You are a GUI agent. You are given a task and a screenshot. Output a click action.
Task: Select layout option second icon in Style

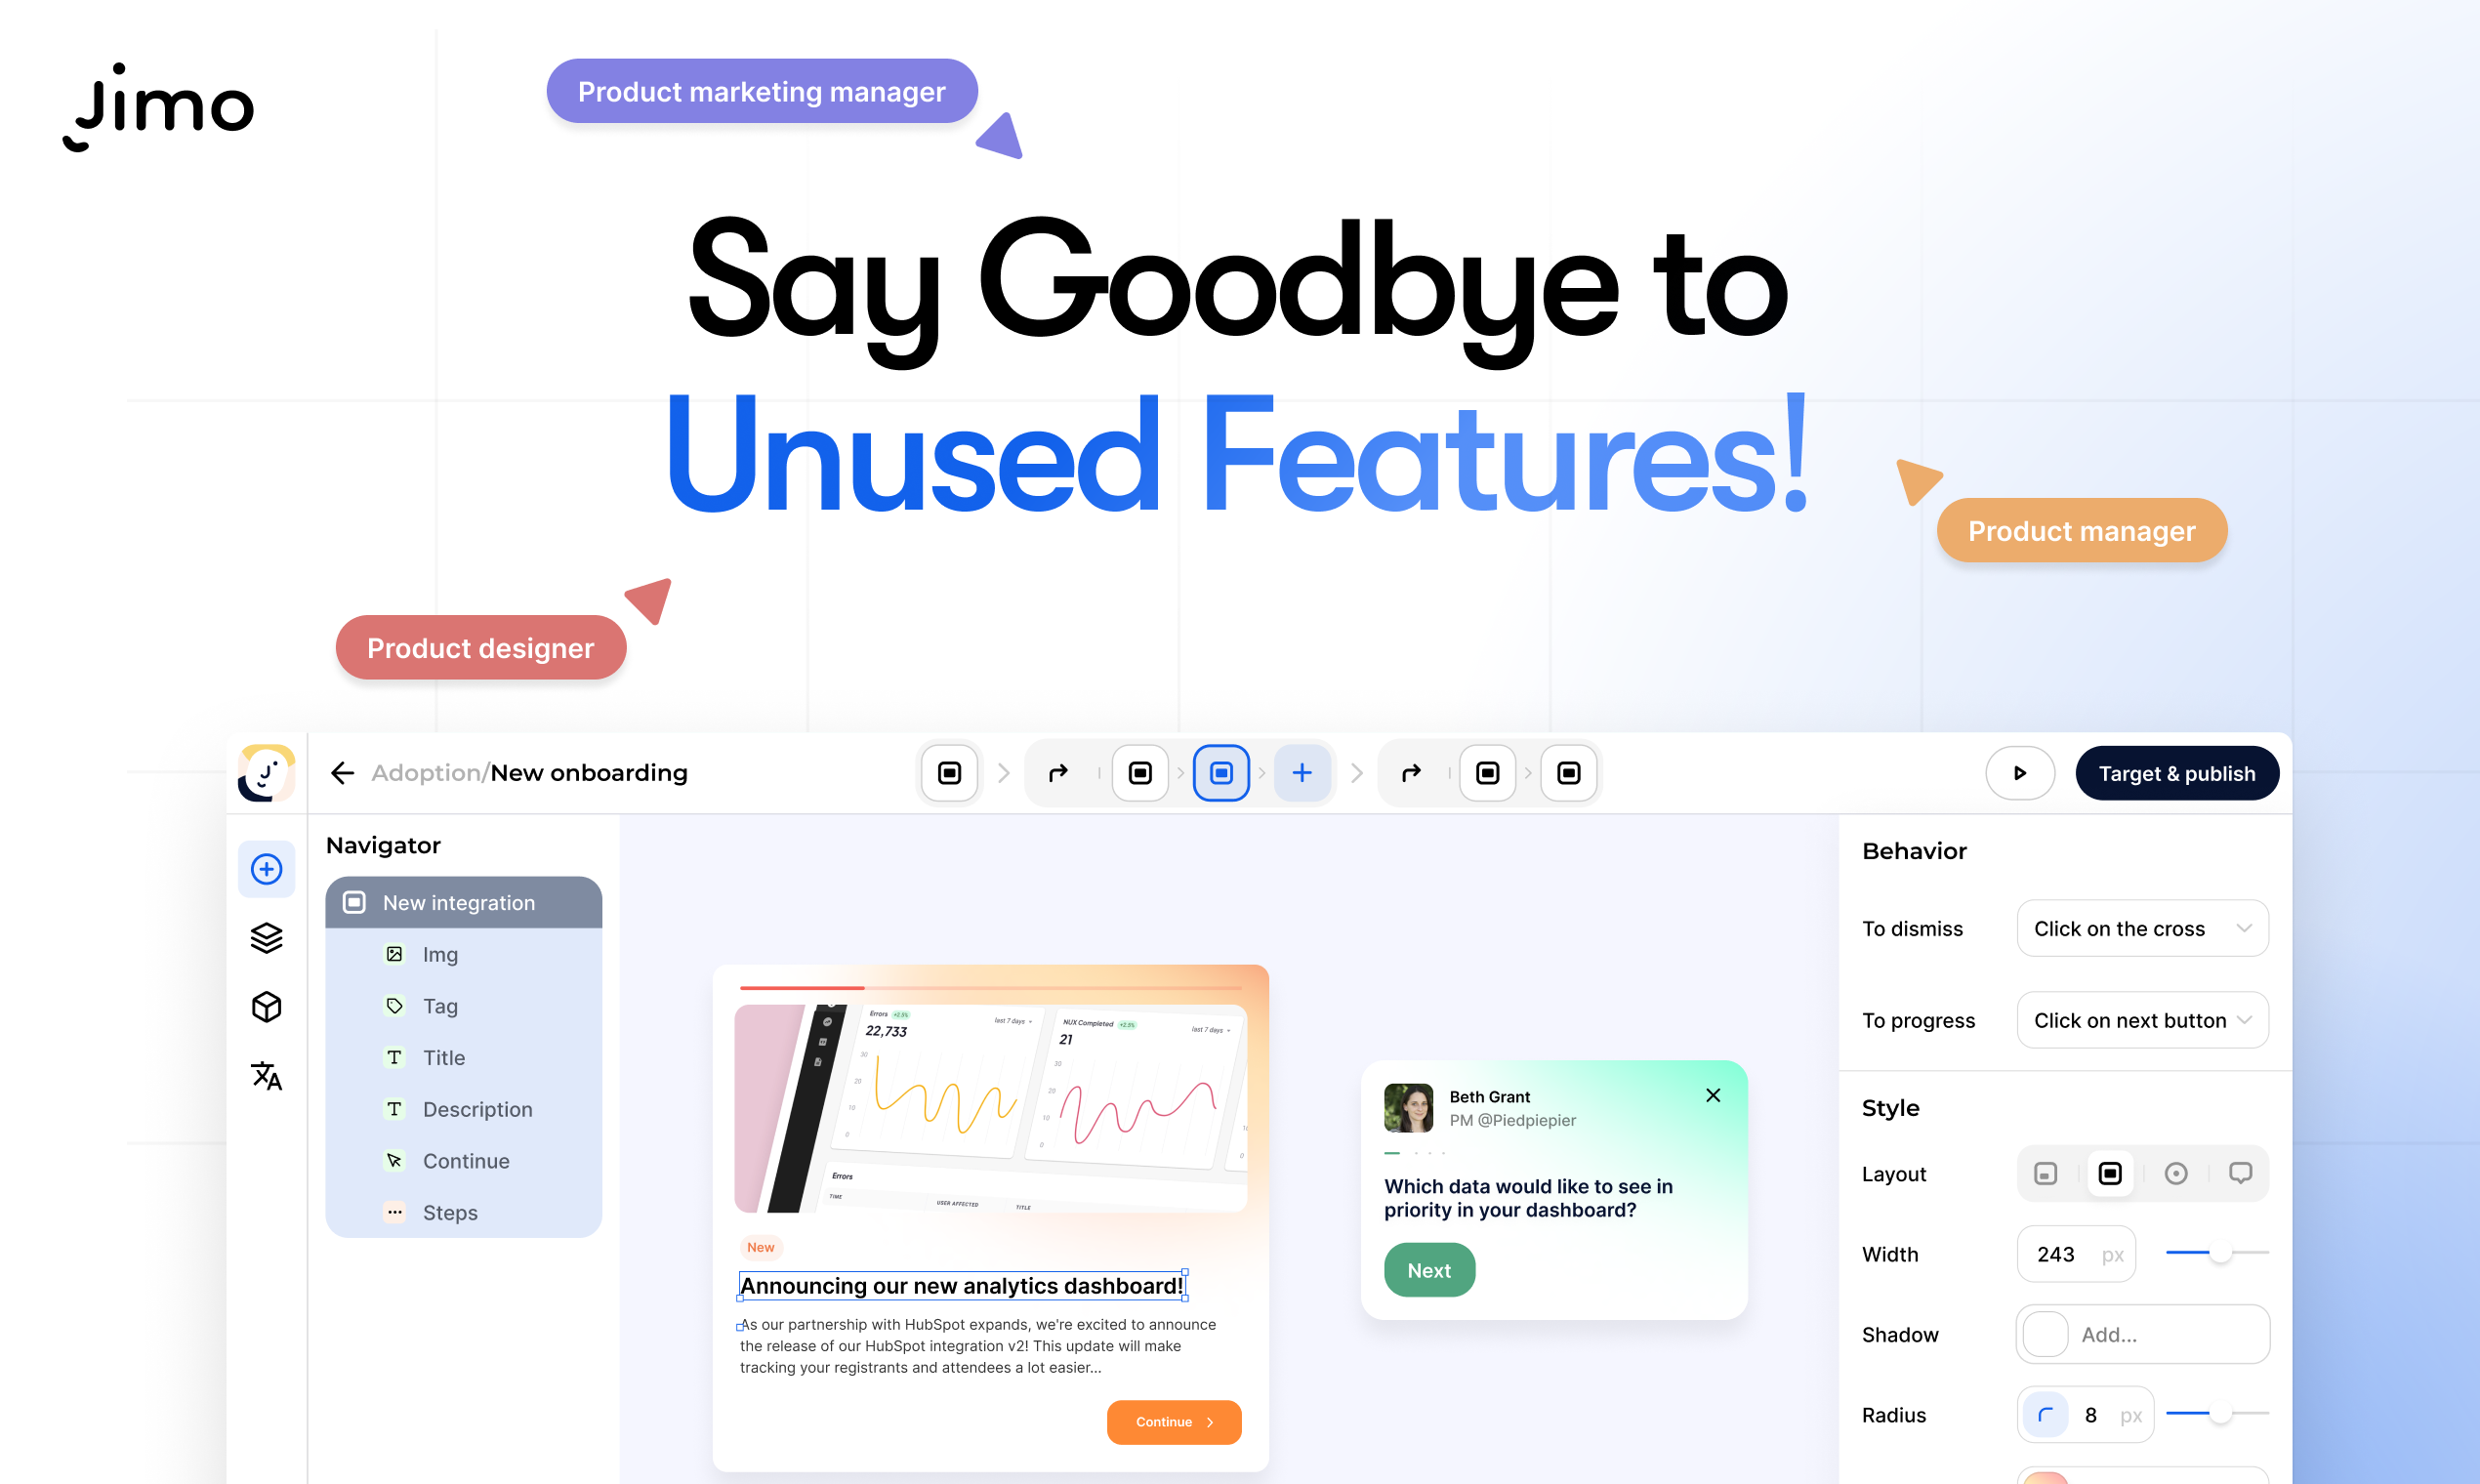coord(2111,1174)
